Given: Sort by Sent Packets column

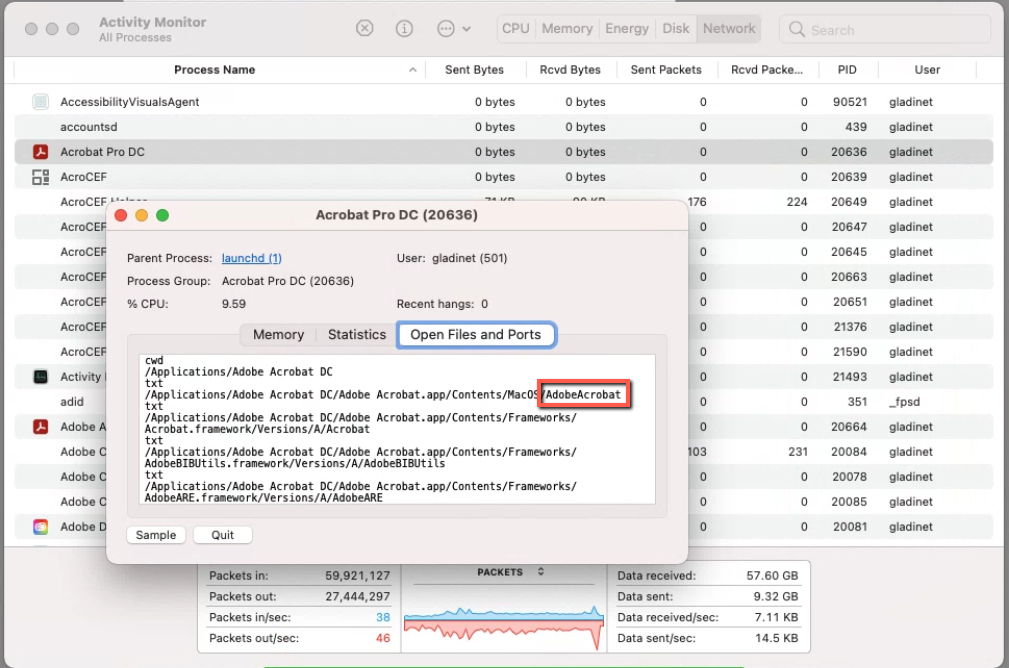Looking at the screenshot, I should (x=666, y=70).
